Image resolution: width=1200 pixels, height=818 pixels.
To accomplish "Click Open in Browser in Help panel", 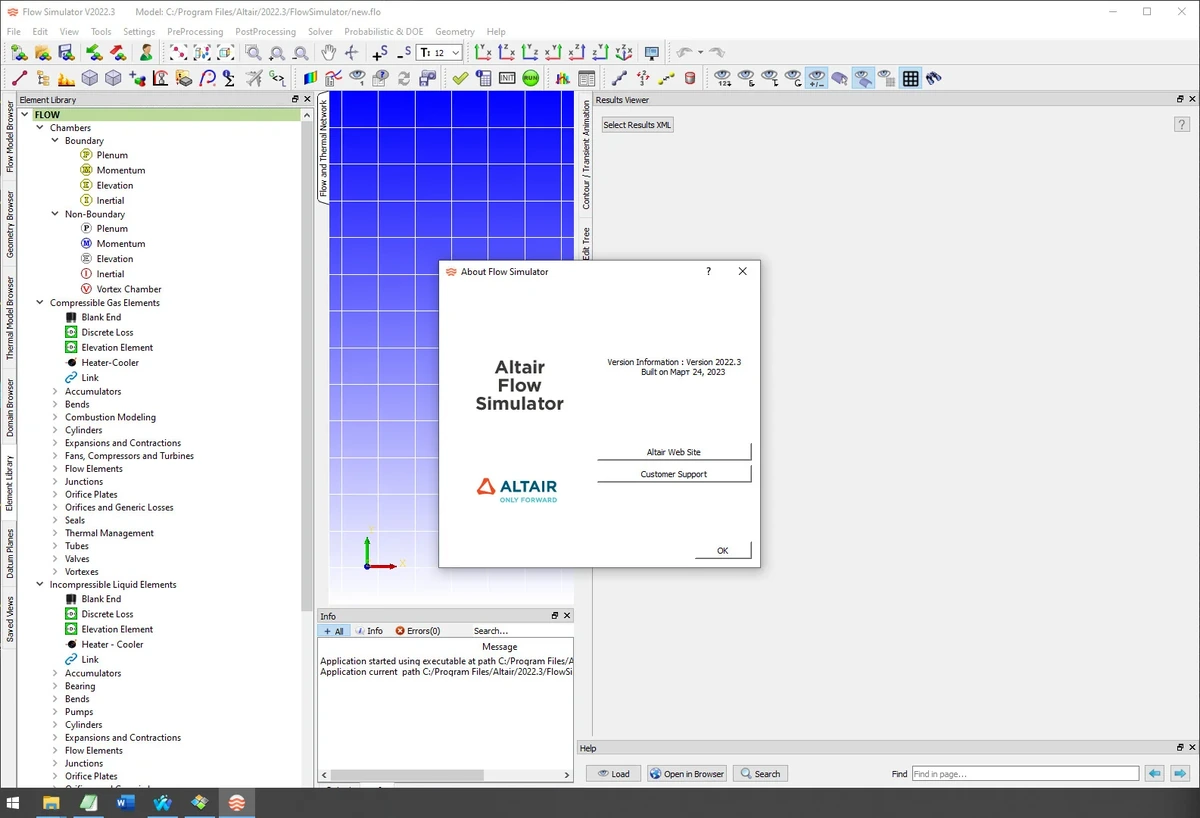I will pyautogui.click(x=686, y=773).
